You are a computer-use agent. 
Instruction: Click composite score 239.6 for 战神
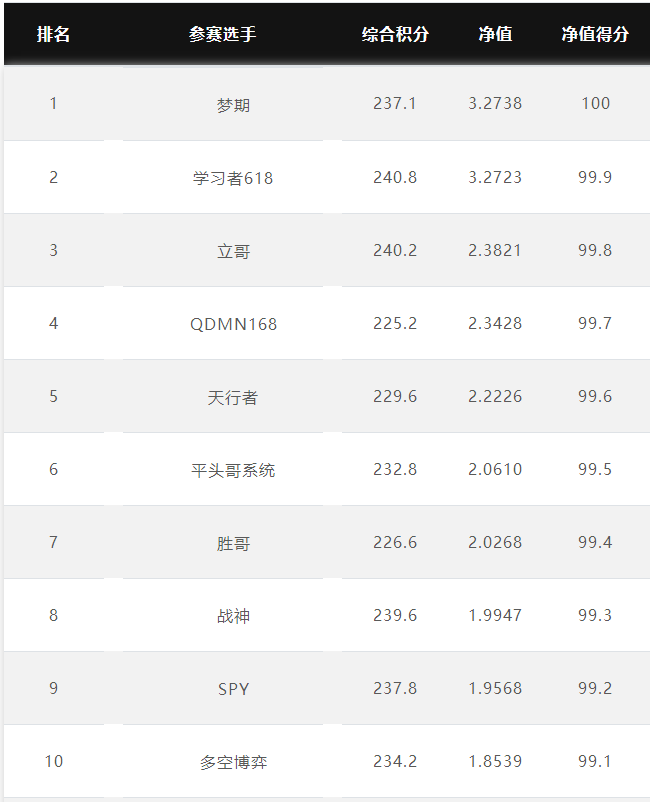point(395,615)
